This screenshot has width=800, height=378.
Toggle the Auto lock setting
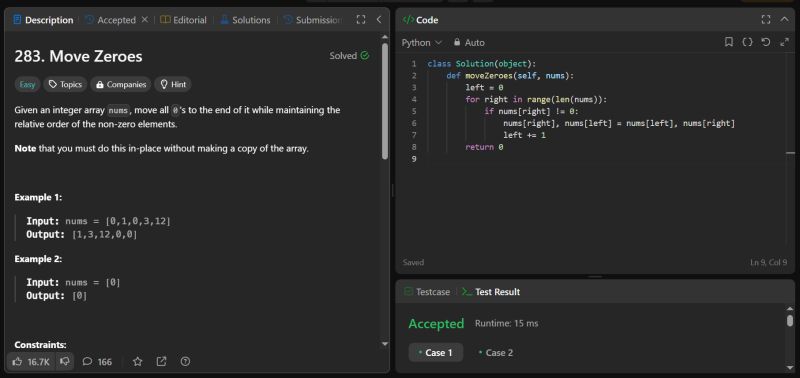click(469, 42)
